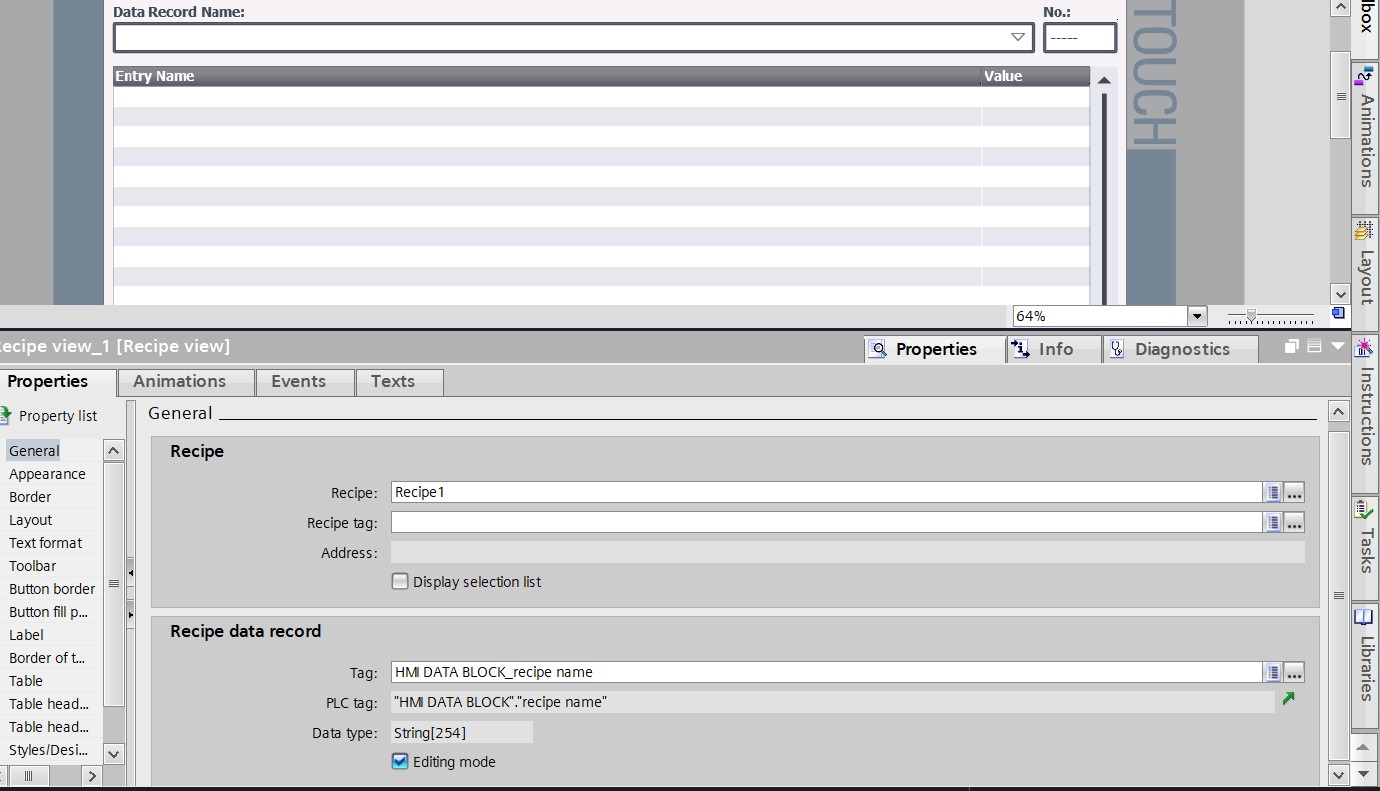1380x791 pixels.
Task: Click the property list scroll-down arrow
Action: pyautogui.click(x=114, y=753)
